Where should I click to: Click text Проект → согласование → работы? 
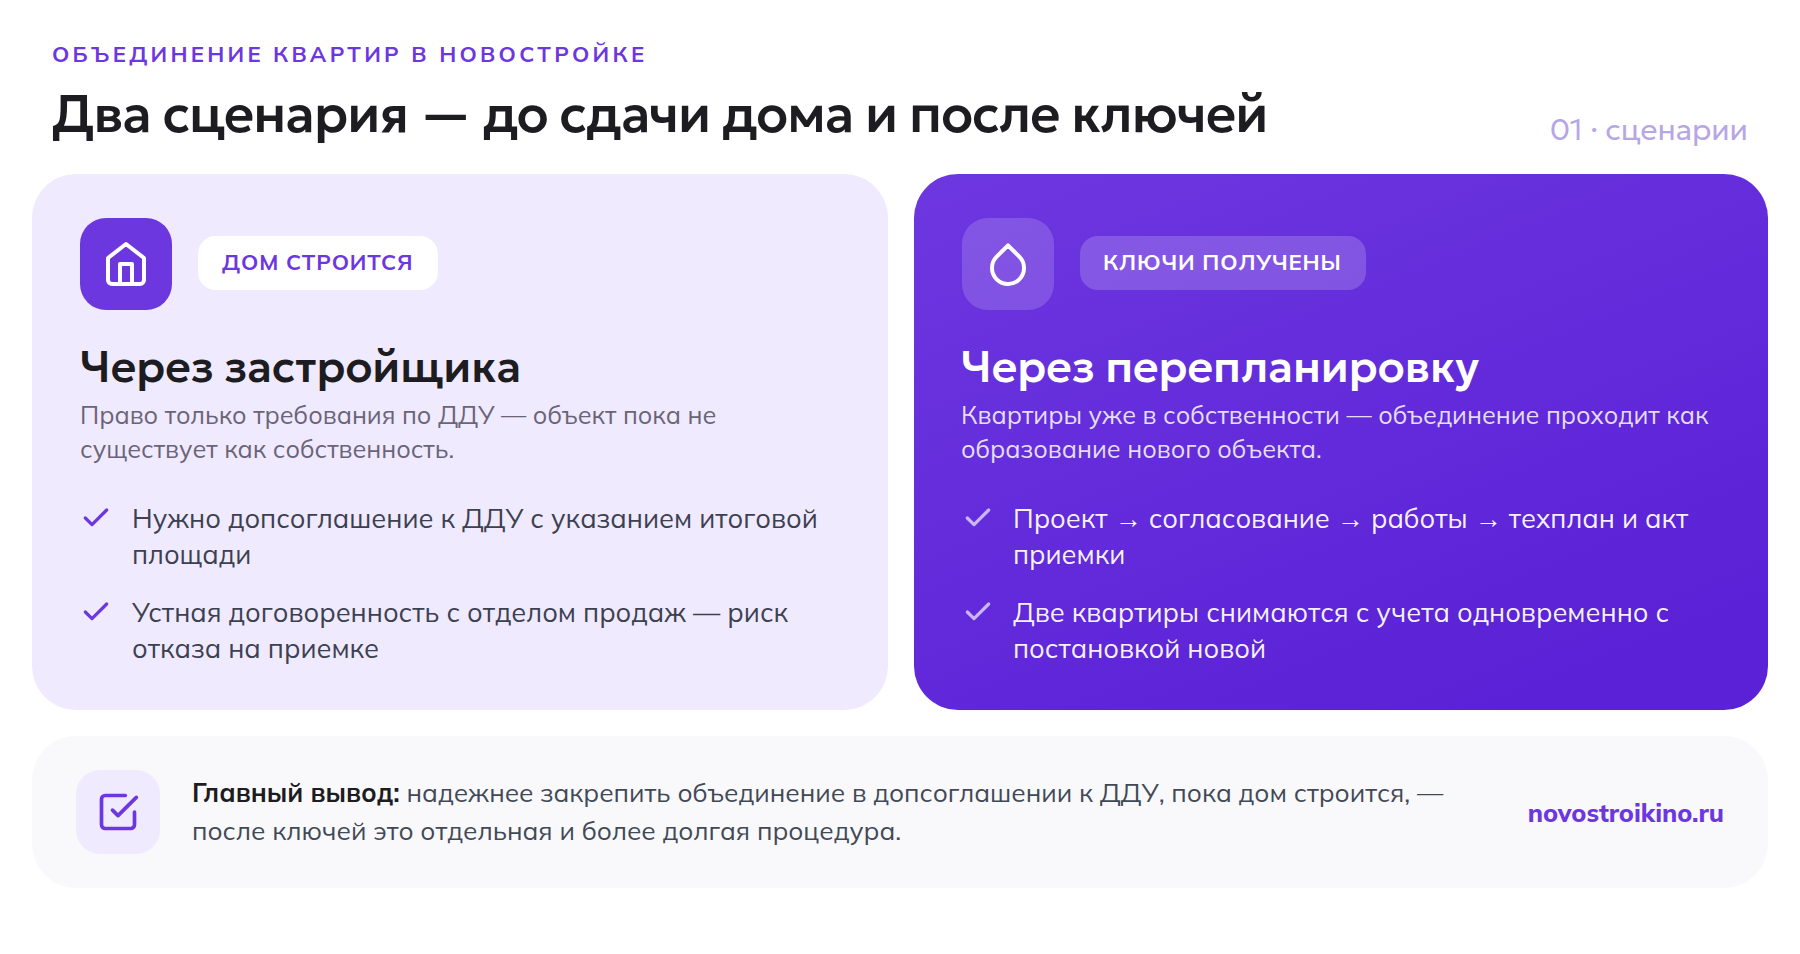1350,536
